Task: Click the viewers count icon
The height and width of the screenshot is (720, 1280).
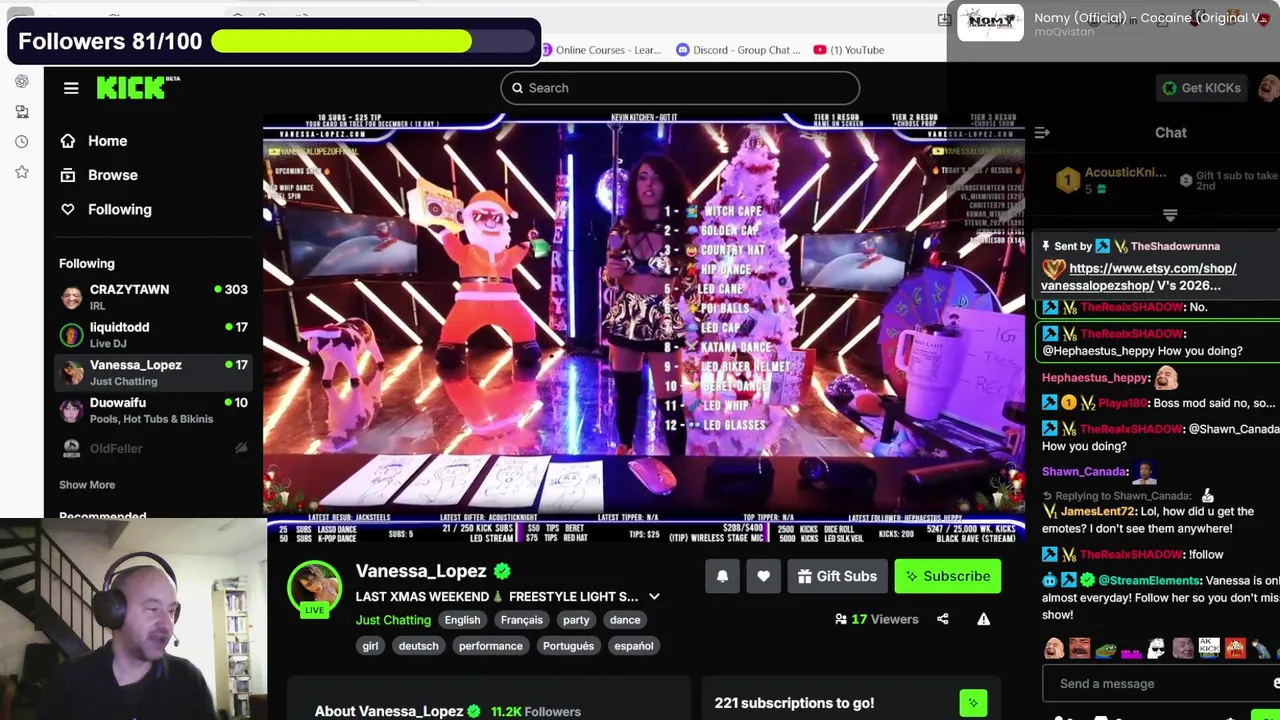Action: pyautogui.click(x=841, y=619)
